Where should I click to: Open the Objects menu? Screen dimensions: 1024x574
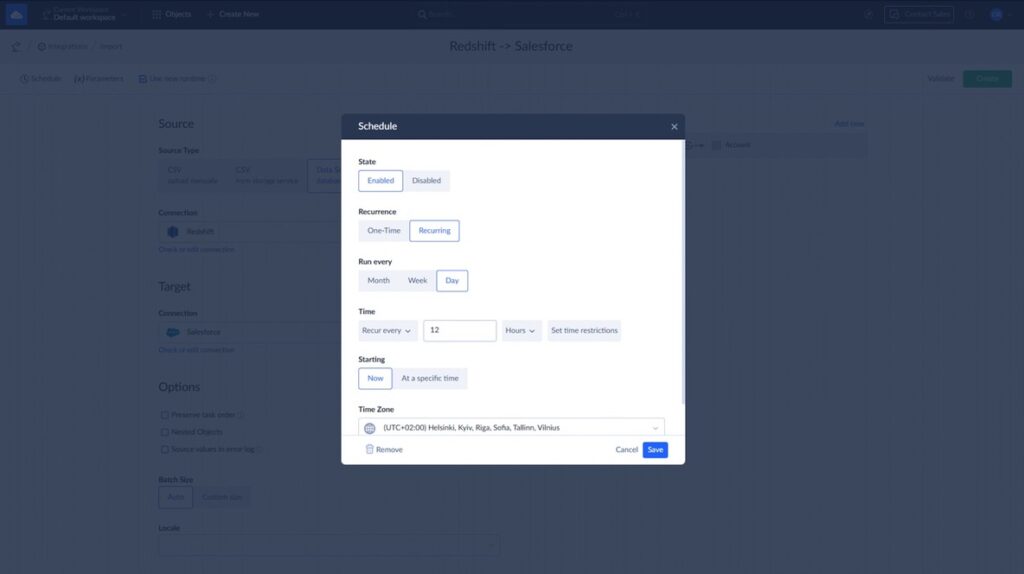pyautogui.click(x=172, y=14)
